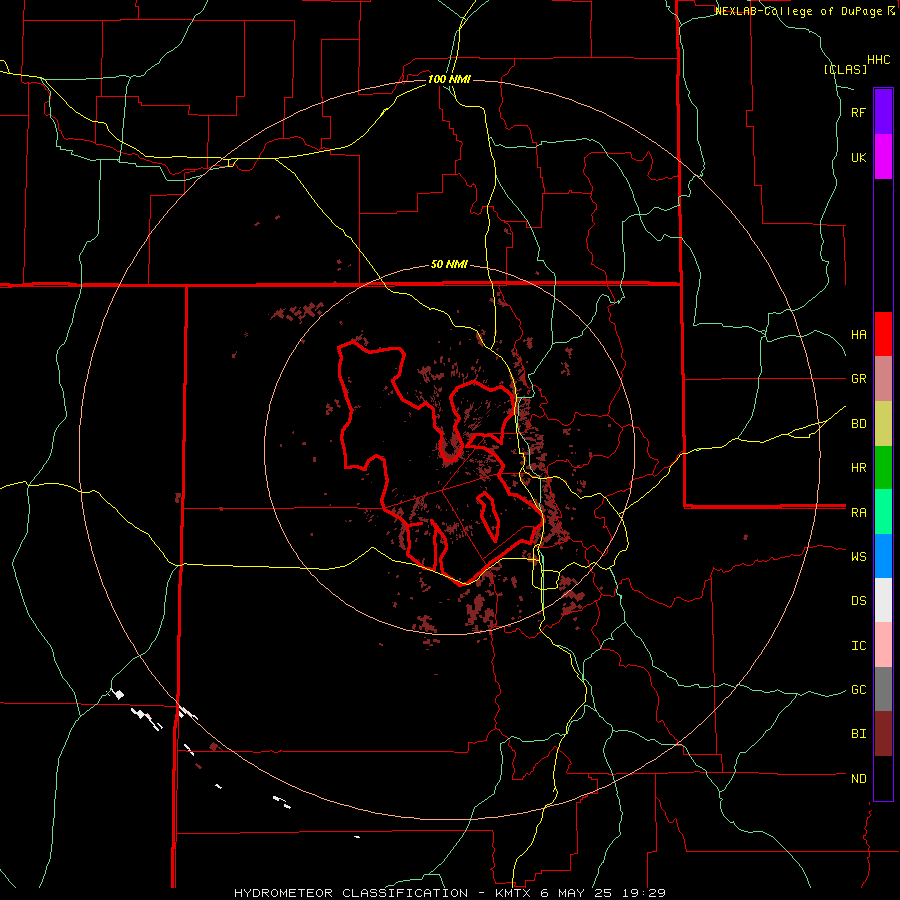Click the 'HA' legend label
The width and height of the screenshot is (900, 900).
[859, 335]
